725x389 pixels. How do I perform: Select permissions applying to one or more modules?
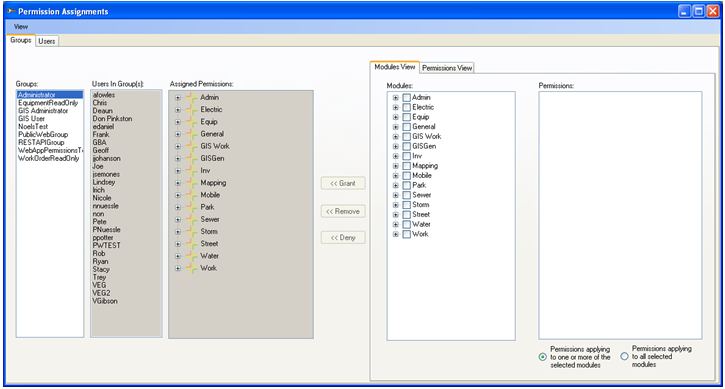tap(543, 357)
